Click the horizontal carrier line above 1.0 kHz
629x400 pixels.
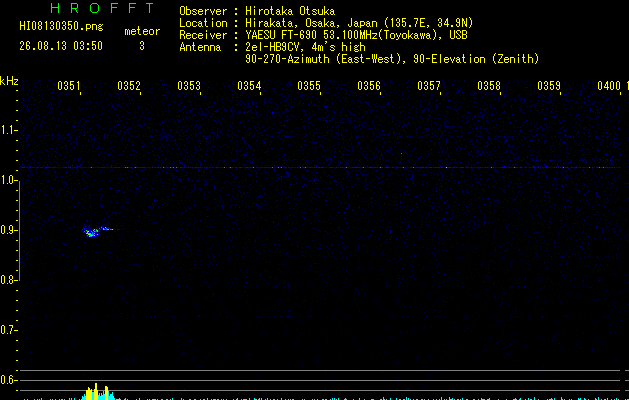pos(321,168)
